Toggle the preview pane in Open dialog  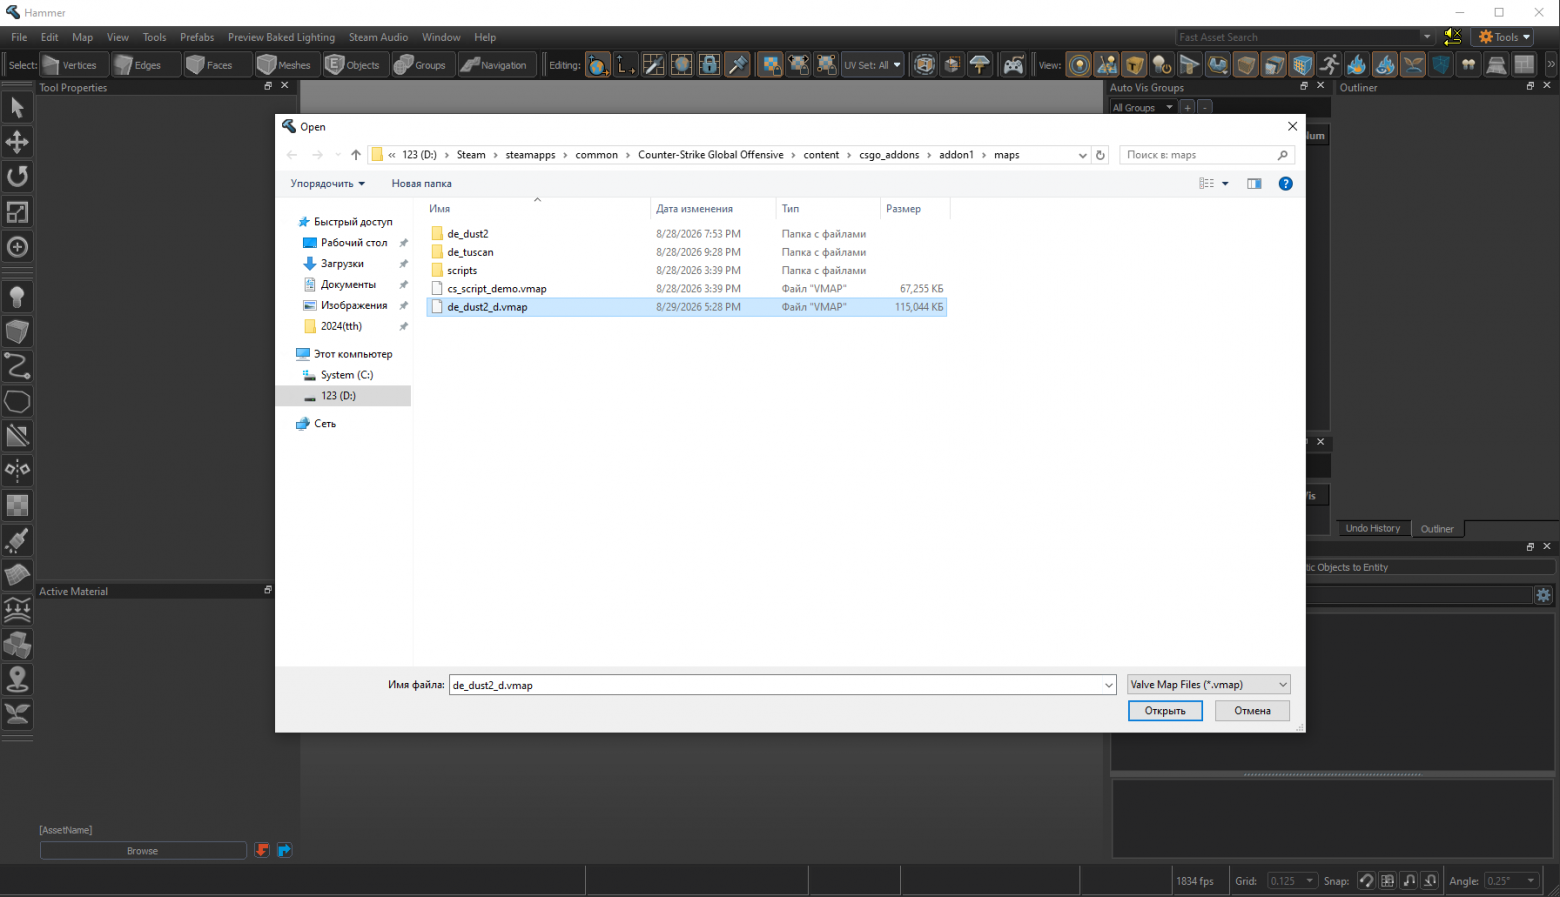[x=1254, y=184]
